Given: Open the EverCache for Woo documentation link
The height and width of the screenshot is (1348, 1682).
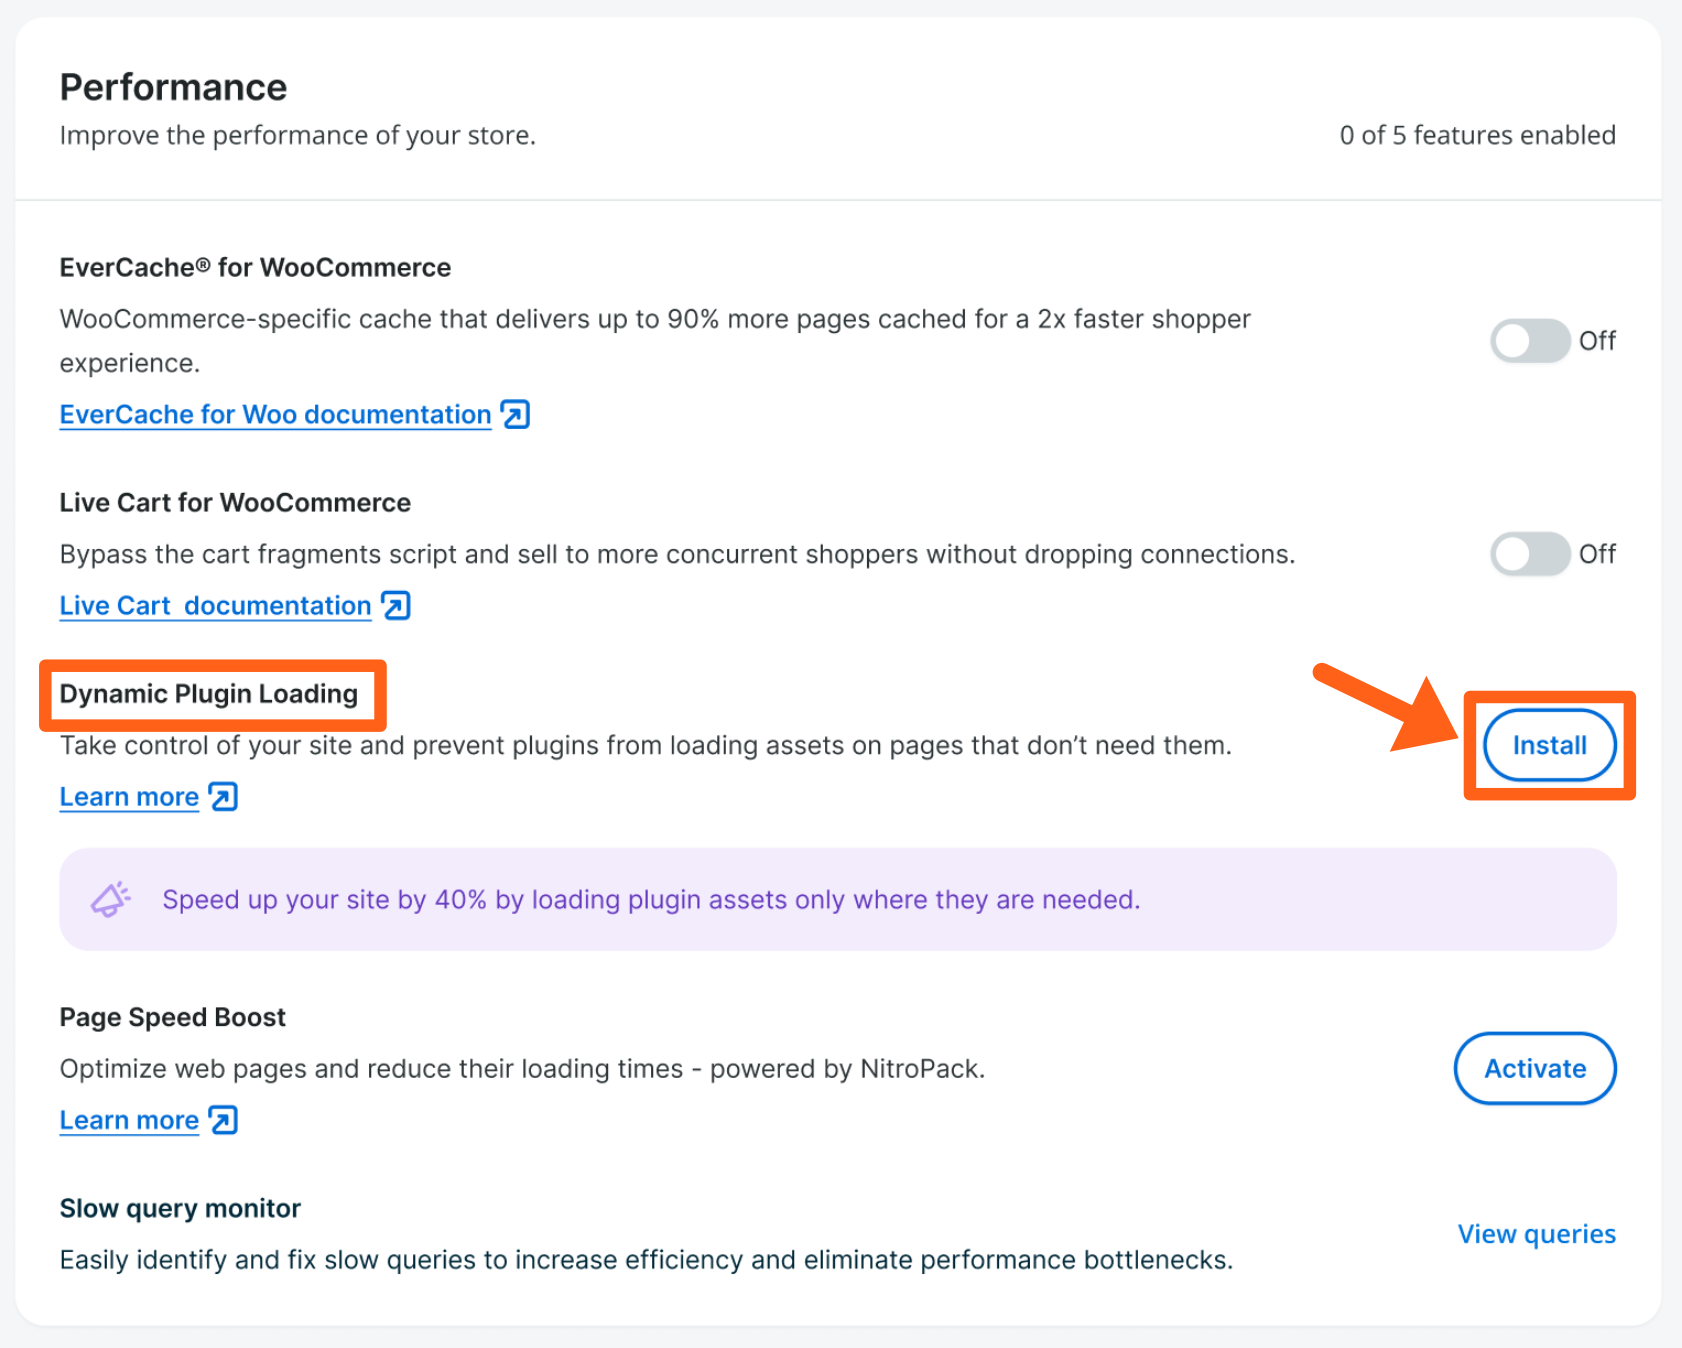Looking at the screenshot, I should pos(275,414).
